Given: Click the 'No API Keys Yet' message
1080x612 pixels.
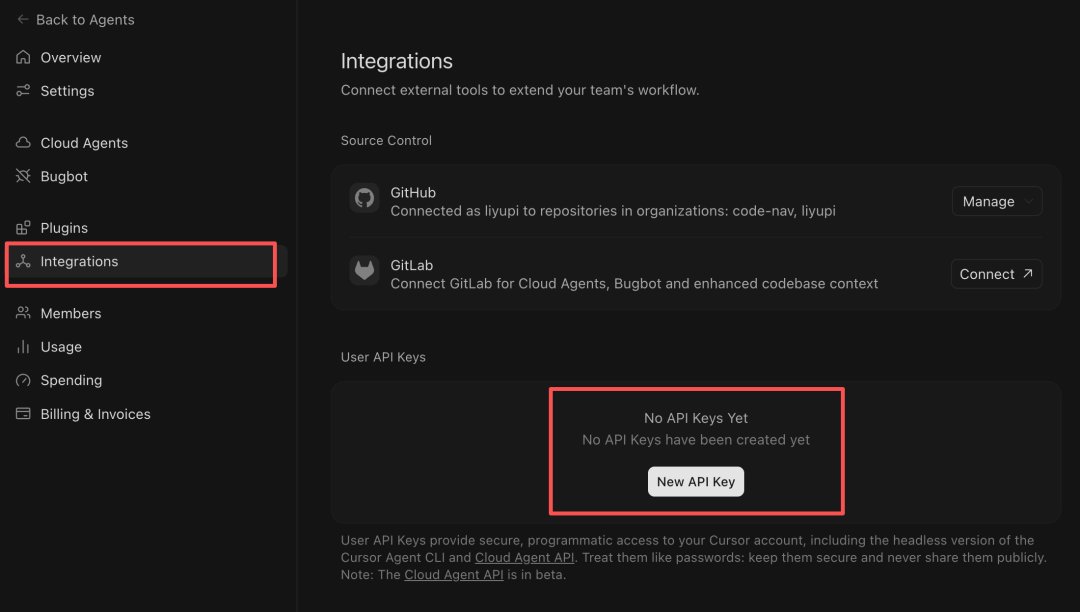Looking at the screenshot, I should pyautogui.click(x=696, y=418).
